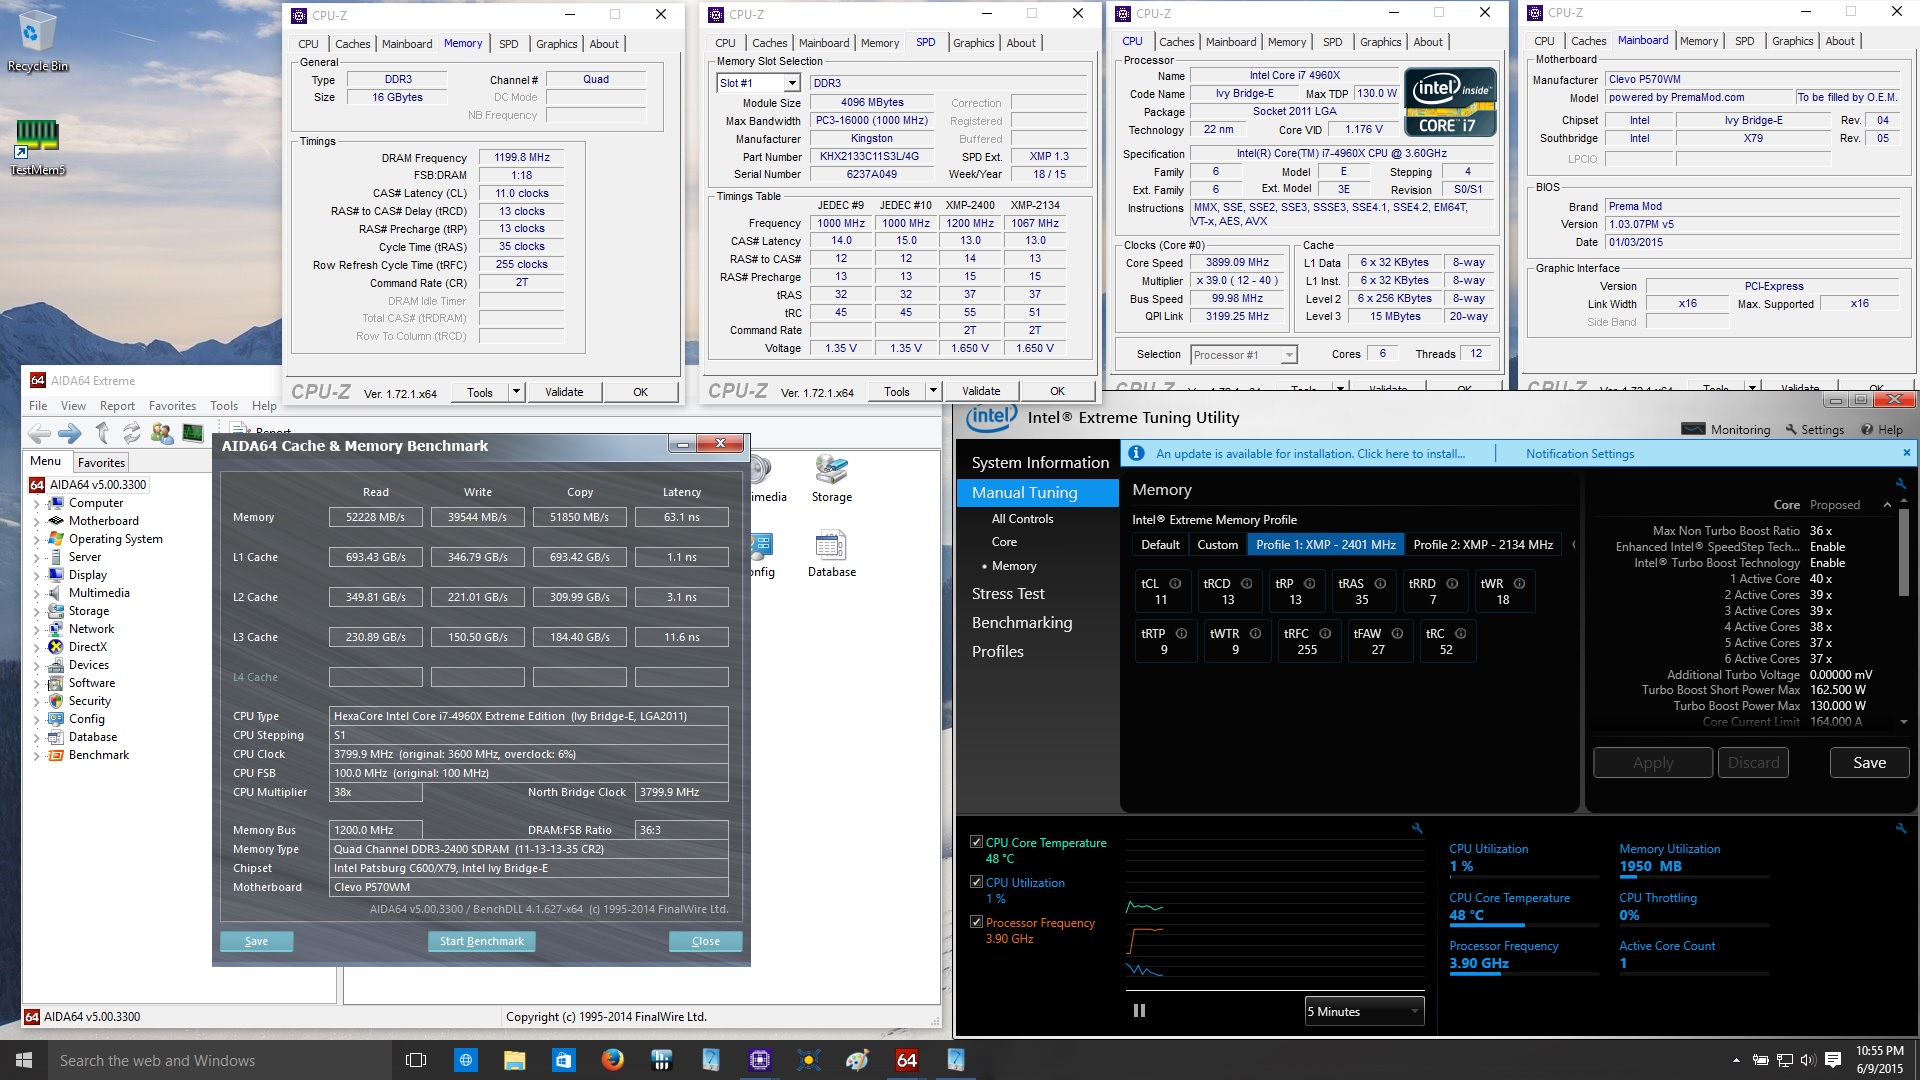Click the tRAS info icon in Intel XTU
The width and height of the screenshot is (1920, 1080).
(1380, 584)
